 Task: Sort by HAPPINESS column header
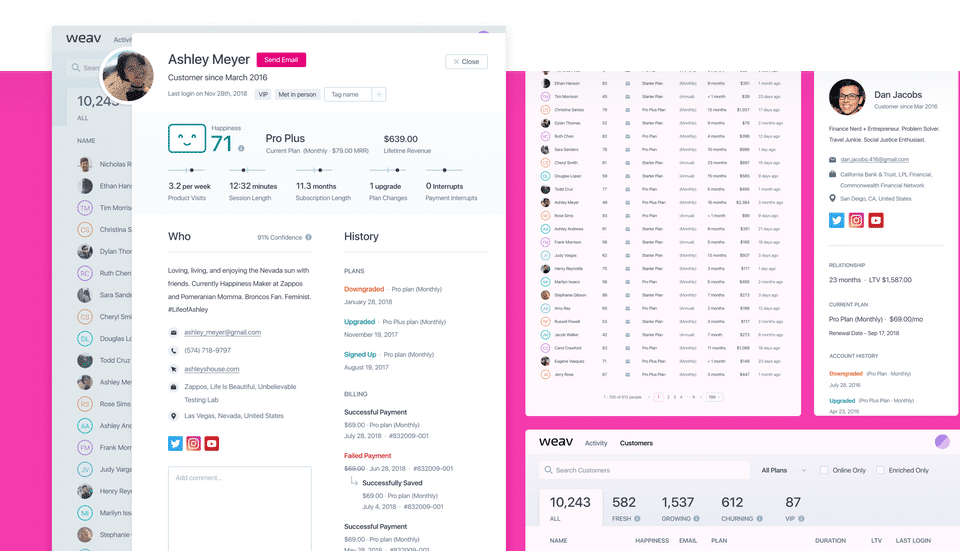coord(652,541)
